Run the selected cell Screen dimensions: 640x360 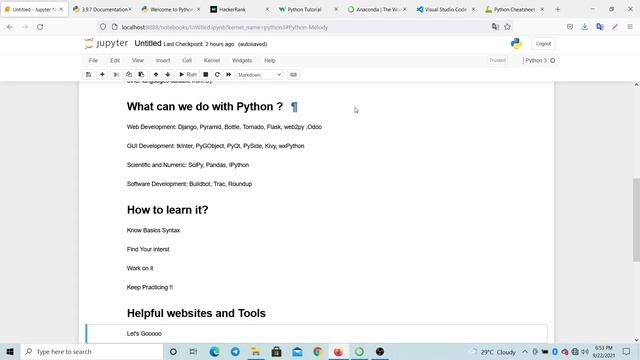tap(188, 75)
